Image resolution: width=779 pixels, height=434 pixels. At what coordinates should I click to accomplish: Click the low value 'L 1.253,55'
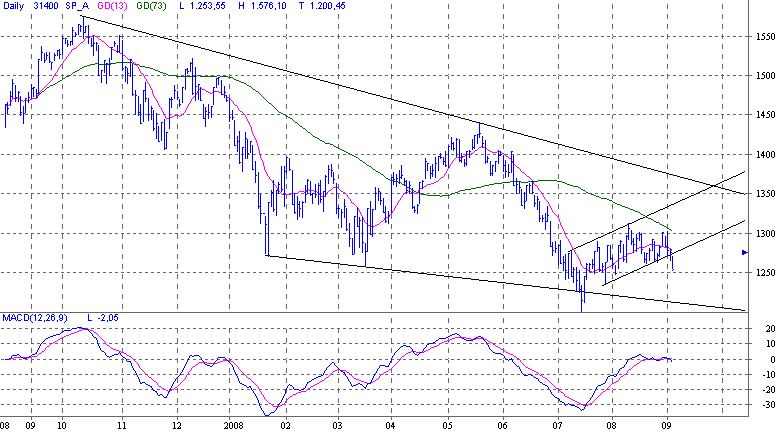(202, 6)
